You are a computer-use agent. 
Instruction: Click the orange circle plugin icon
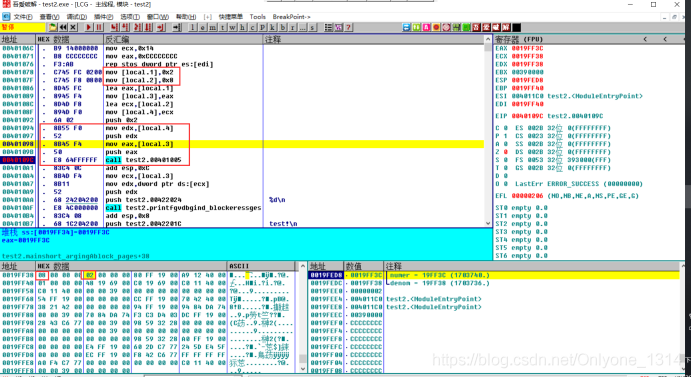[436, 27]
